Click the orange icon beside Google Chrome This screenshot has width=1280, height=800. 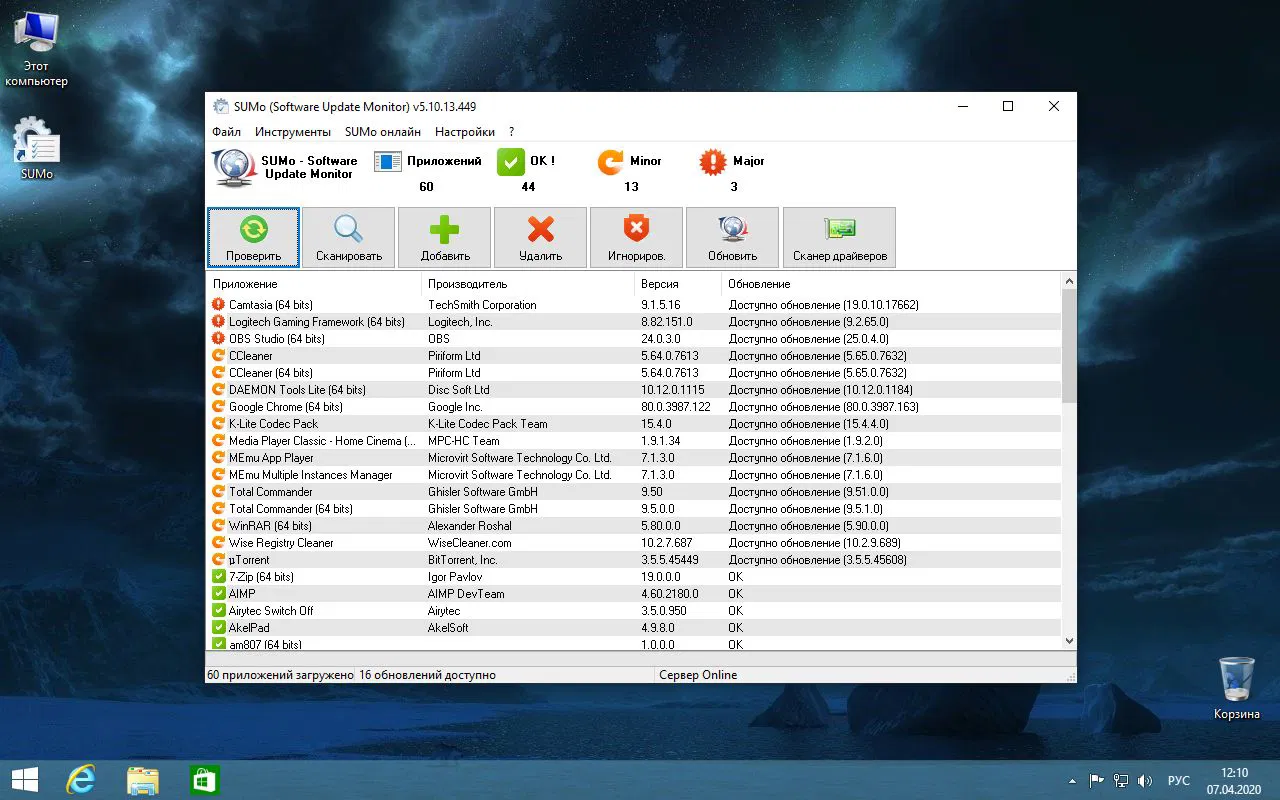pos(219,407)
